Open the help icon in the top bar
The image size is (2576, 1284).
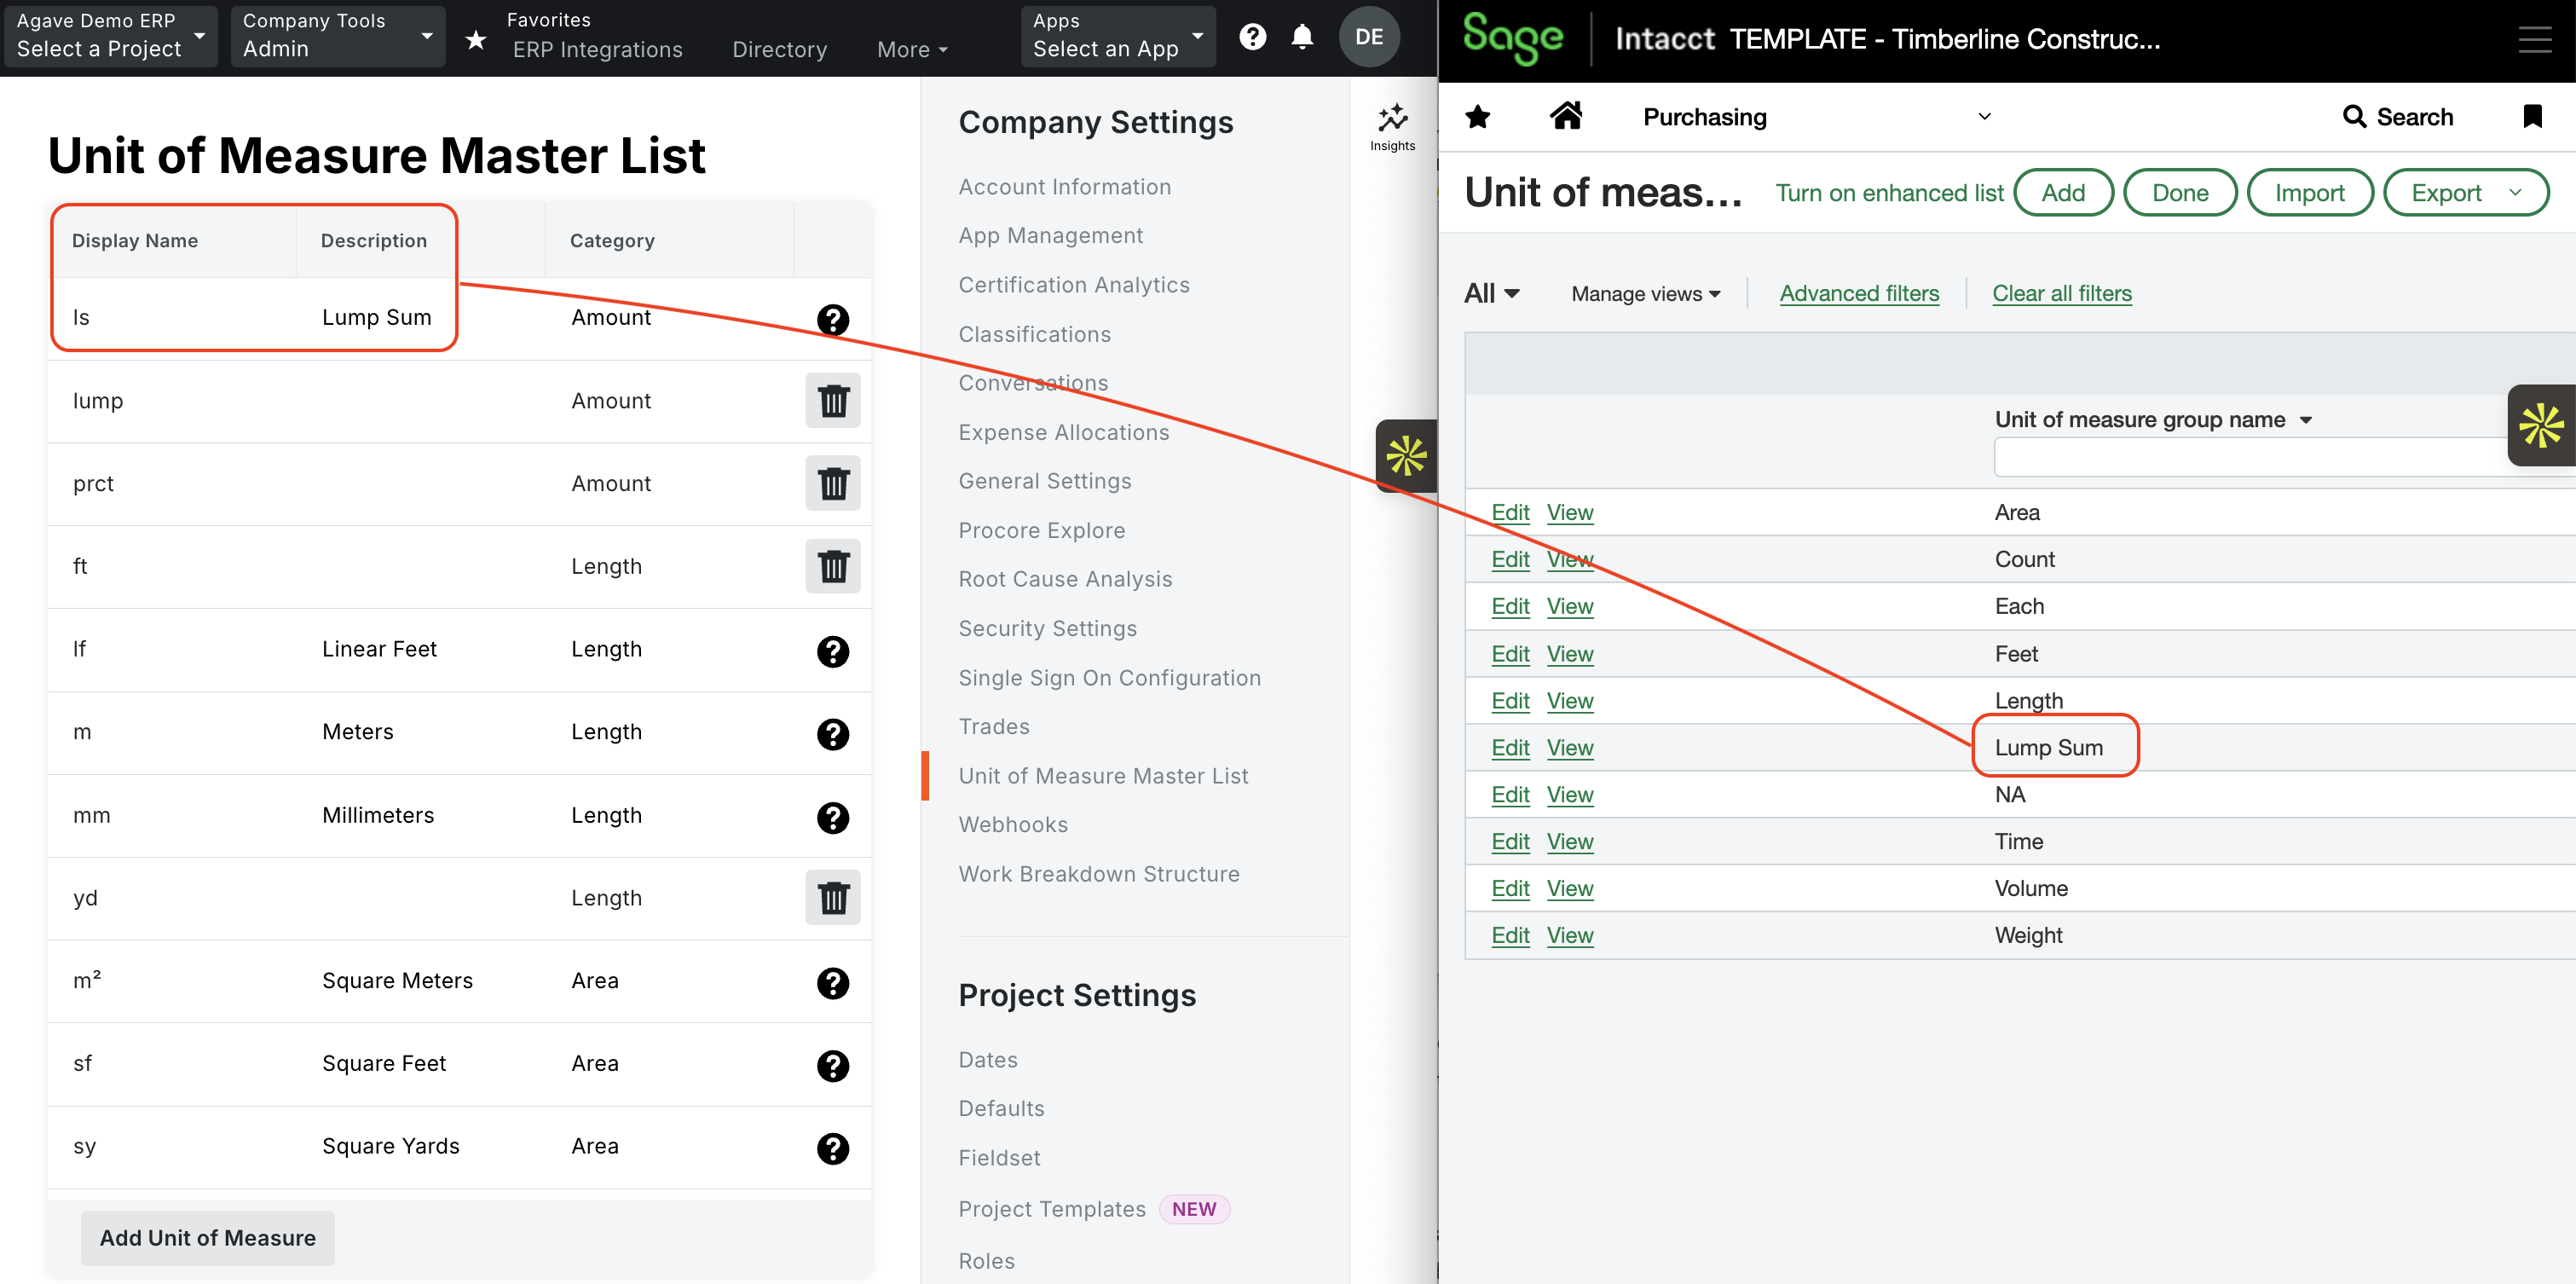(x=1252, y=36)
